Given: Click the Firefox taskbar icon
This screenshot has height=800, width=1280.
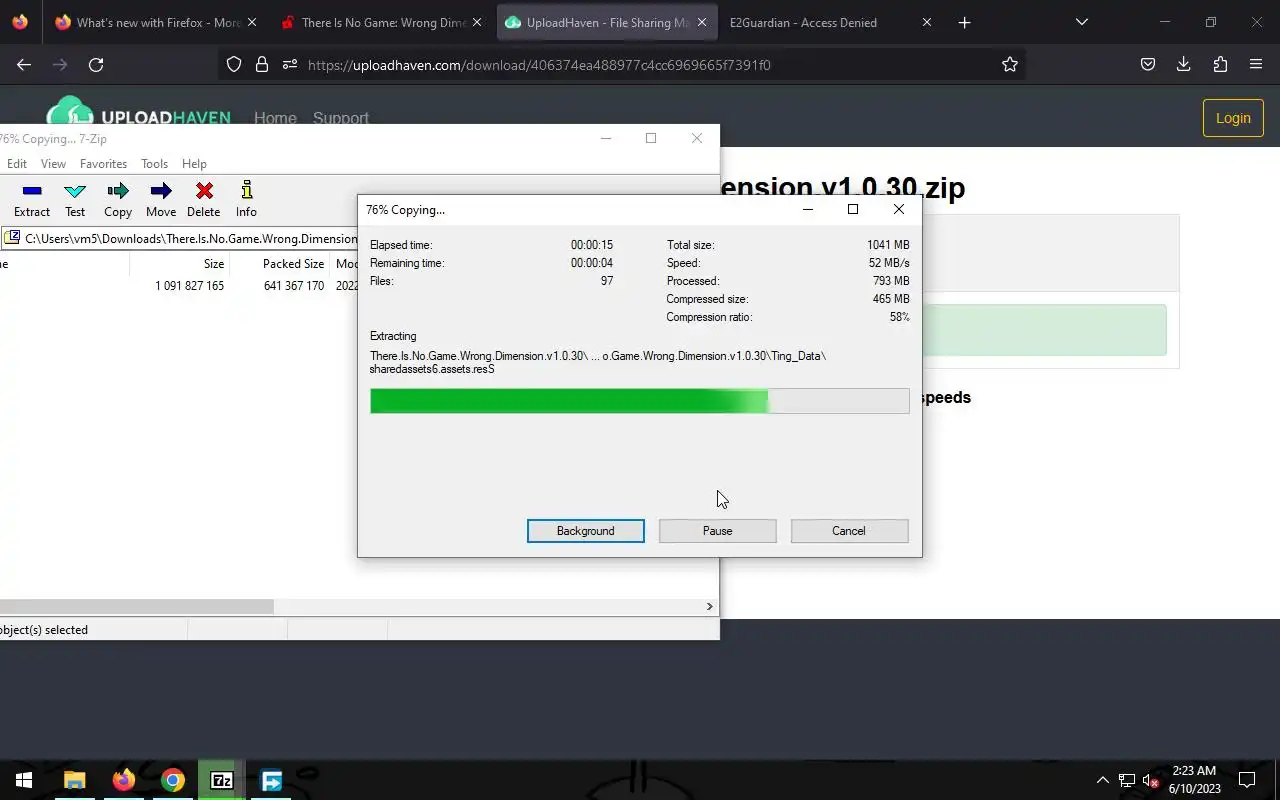Looking at the screenshot, I should pyautogui.click(x=124, y=780).
